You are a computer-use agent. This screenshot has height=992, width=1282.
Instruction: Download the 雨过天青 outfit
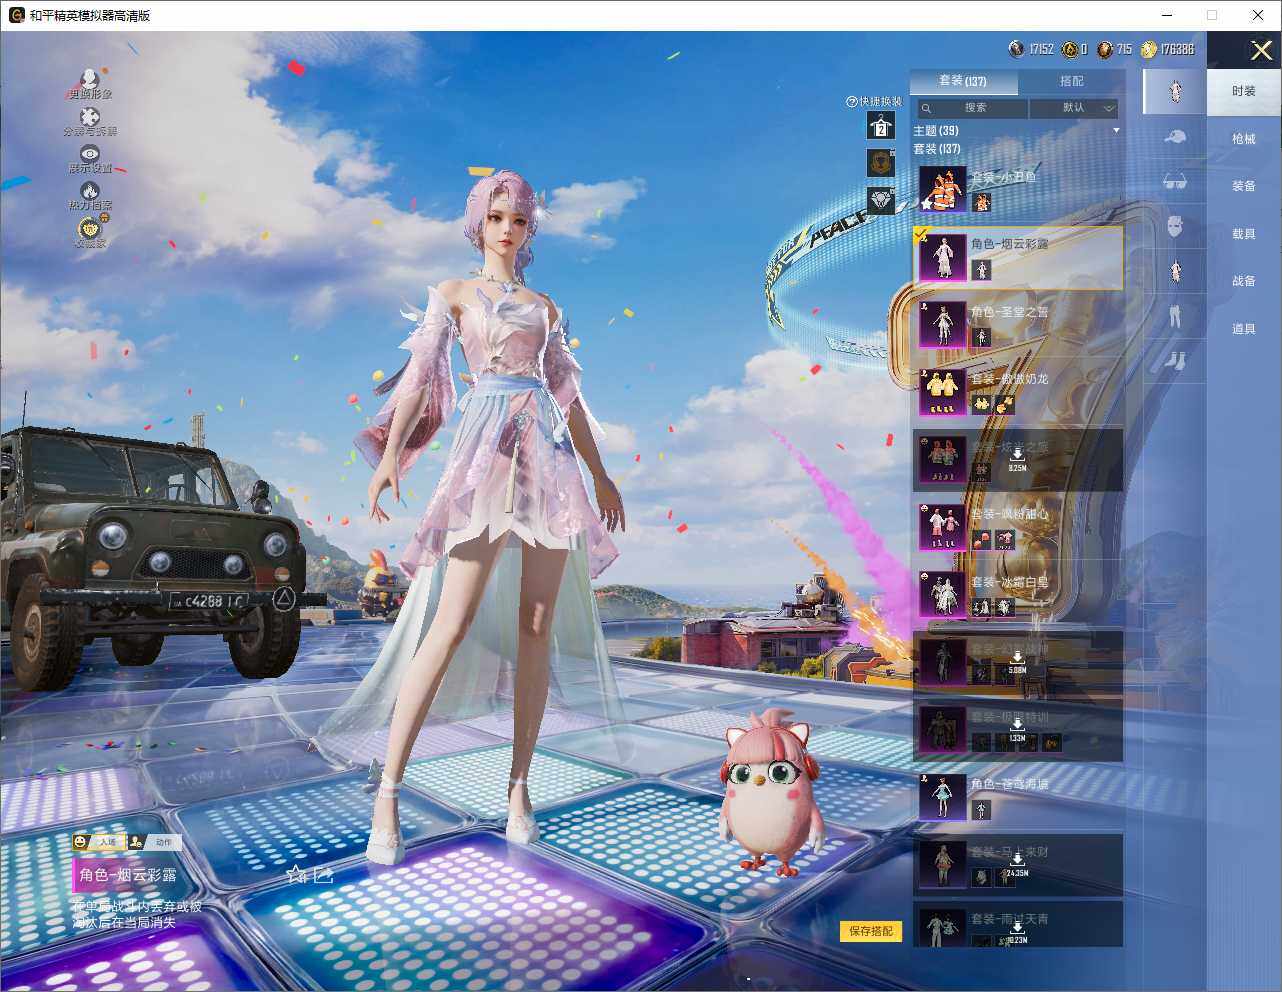(1017, 932)
